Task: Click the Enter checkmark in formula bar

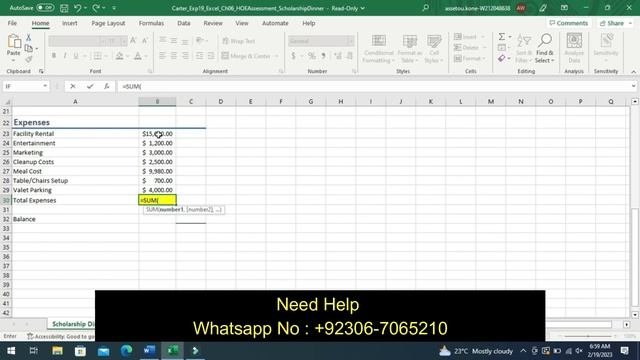Action: 90,86
